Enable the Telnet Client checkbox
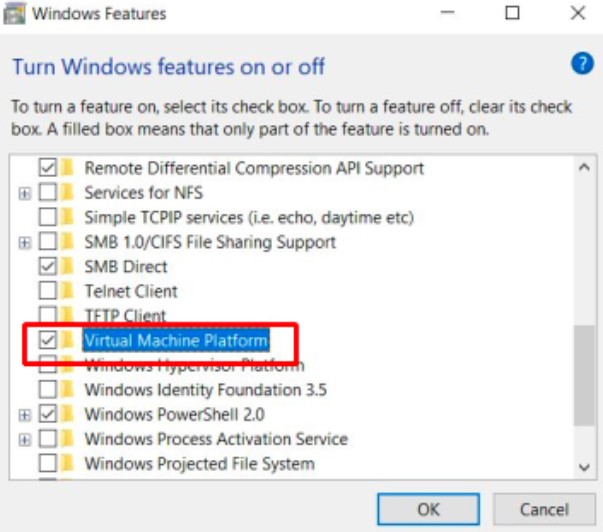Image resolution: width=603 pixels, height=532 pixels. 47,291
